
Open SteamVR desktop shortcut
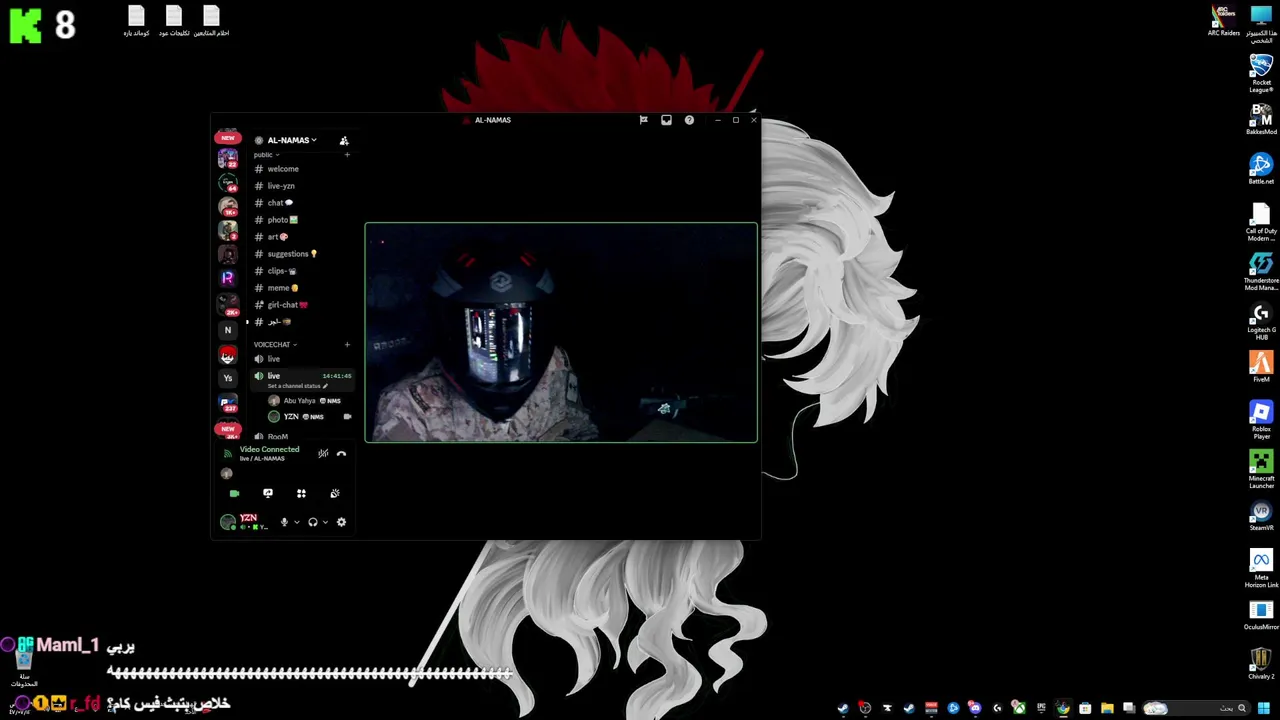1261,516
